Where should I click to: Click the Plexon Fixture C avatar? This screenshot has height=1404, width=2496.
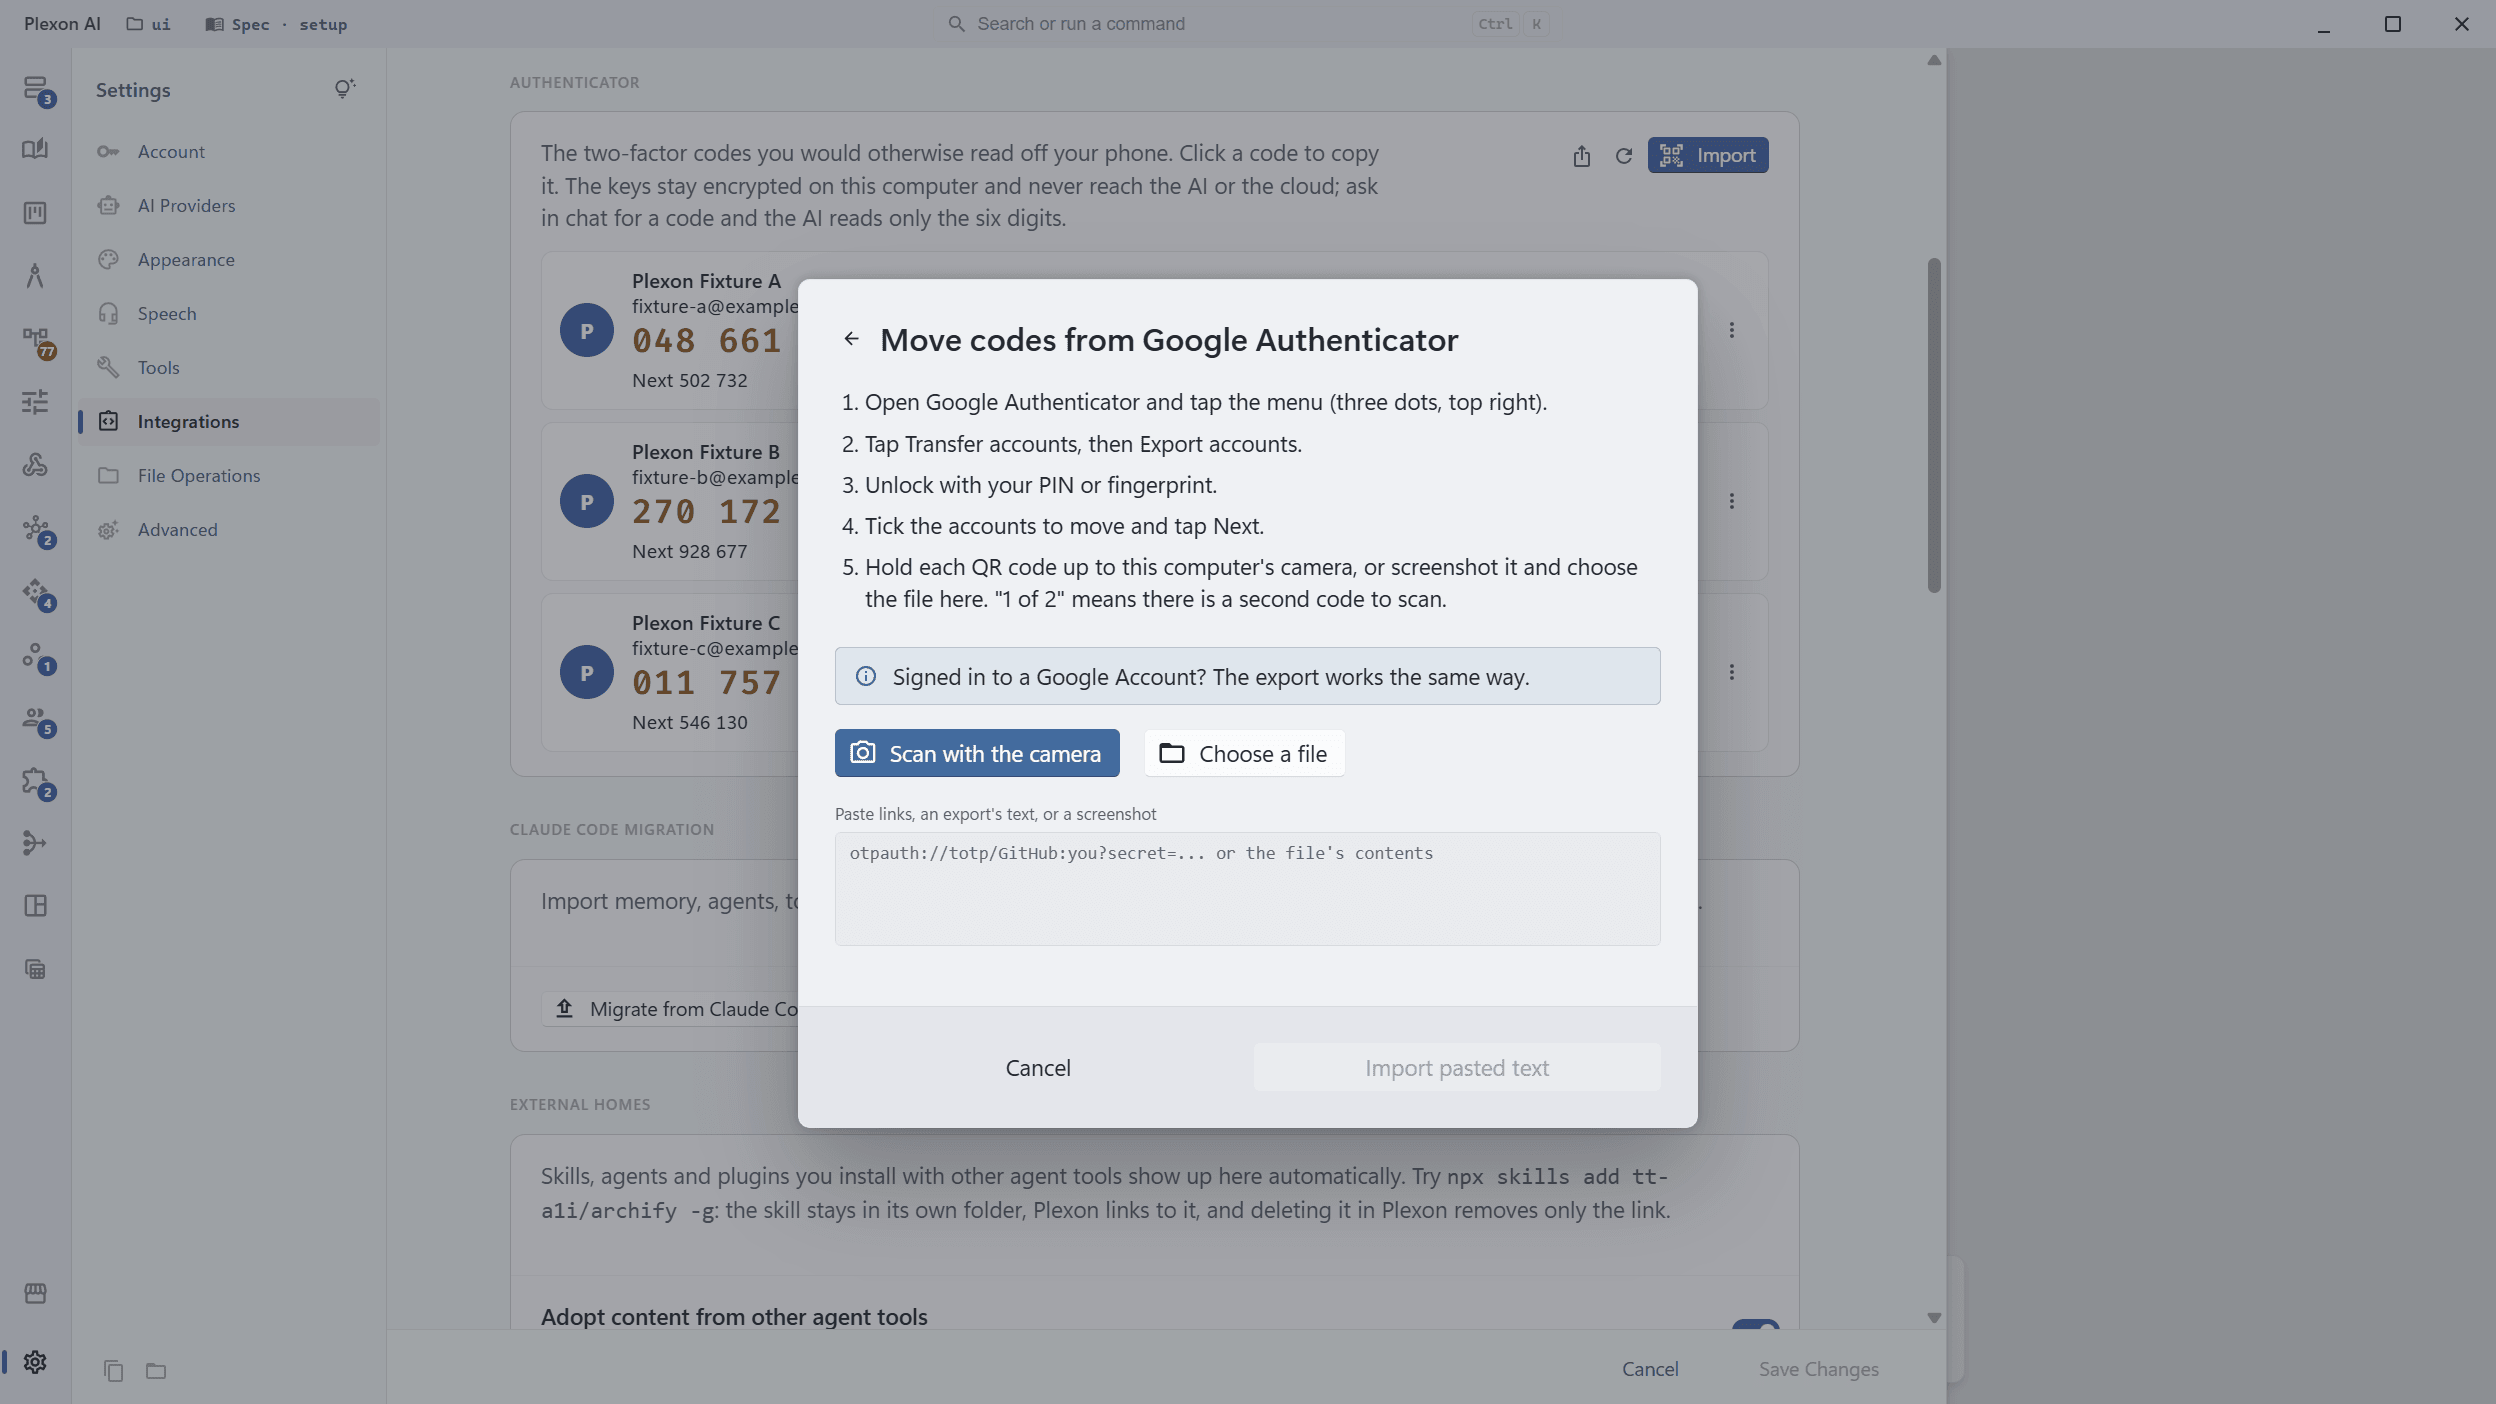[x=587, y=672]
